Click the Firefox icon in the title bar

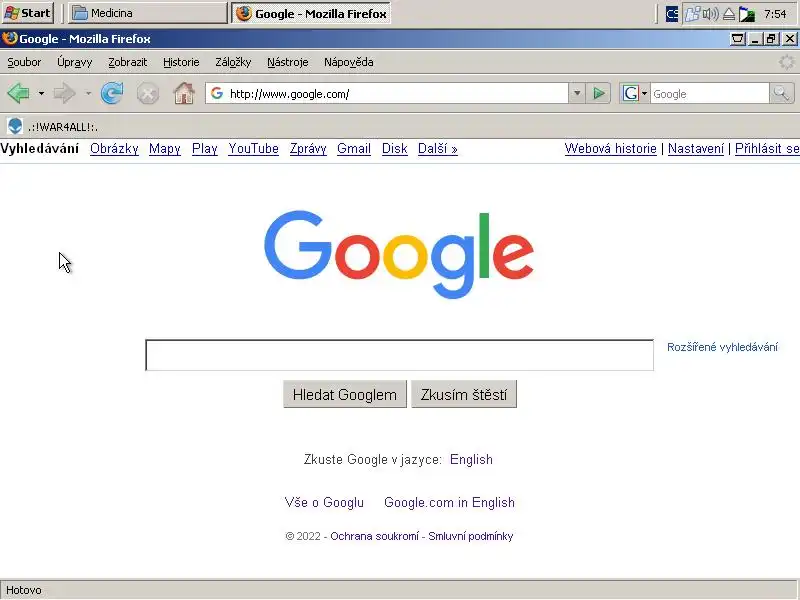[x=9, y=38]
